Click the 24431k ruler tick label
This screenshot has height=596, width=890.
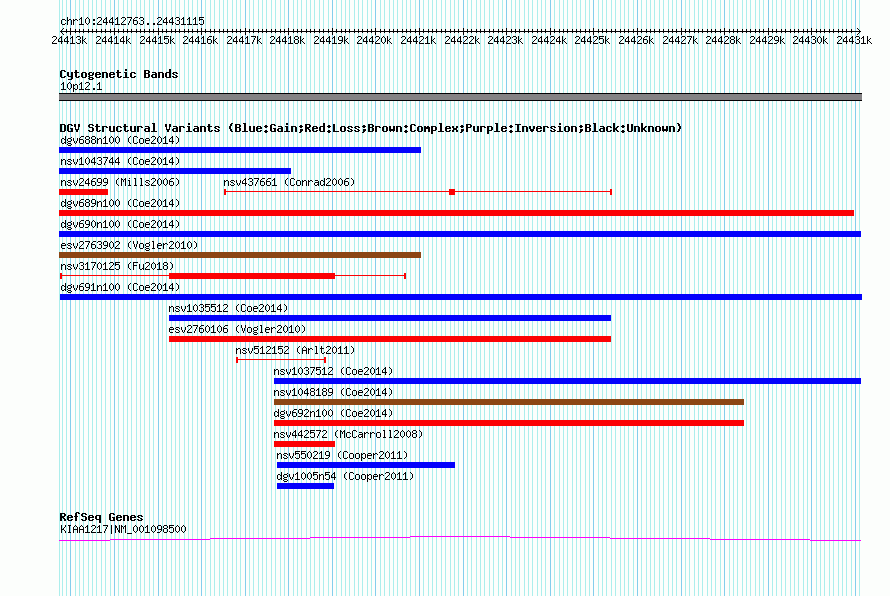click(854, 40)
